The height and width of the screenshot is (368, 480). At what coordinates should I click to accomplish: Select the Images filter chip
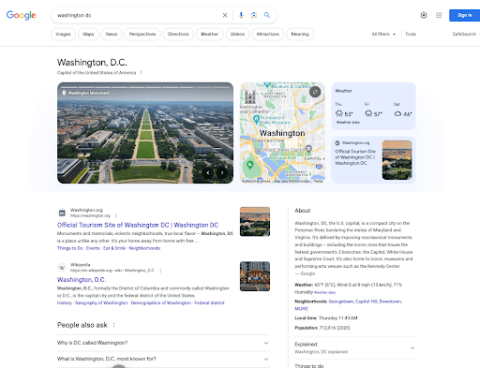(x=63, y=34)
